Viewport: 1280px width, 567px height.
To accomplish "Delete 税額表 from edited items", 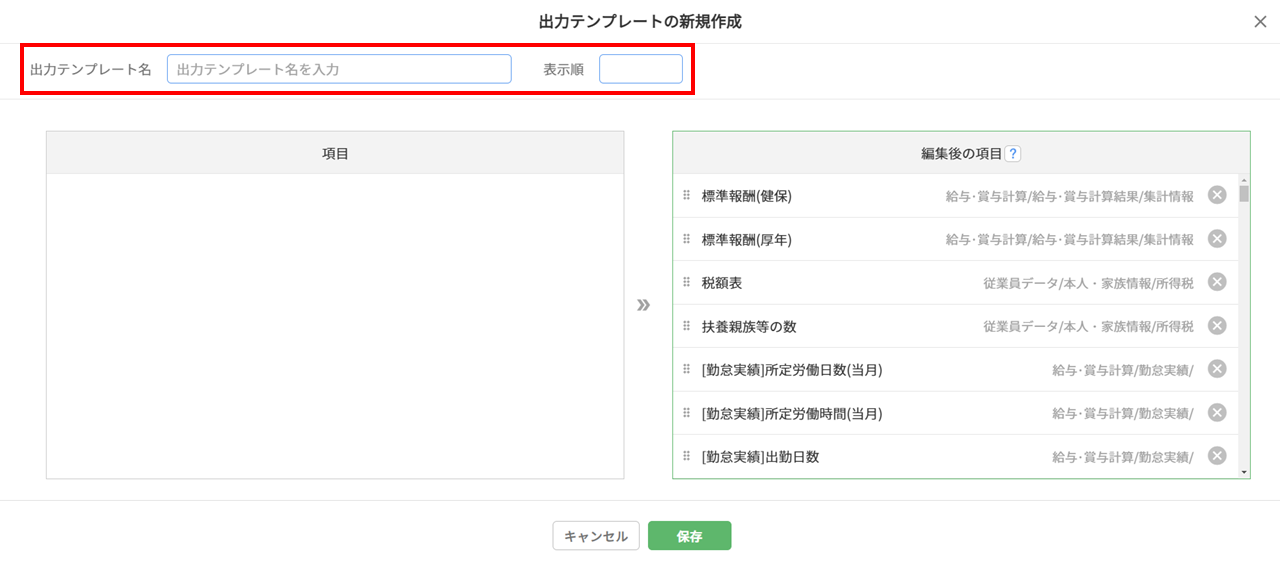I will pyautogui.click(x=1217, y=282).
